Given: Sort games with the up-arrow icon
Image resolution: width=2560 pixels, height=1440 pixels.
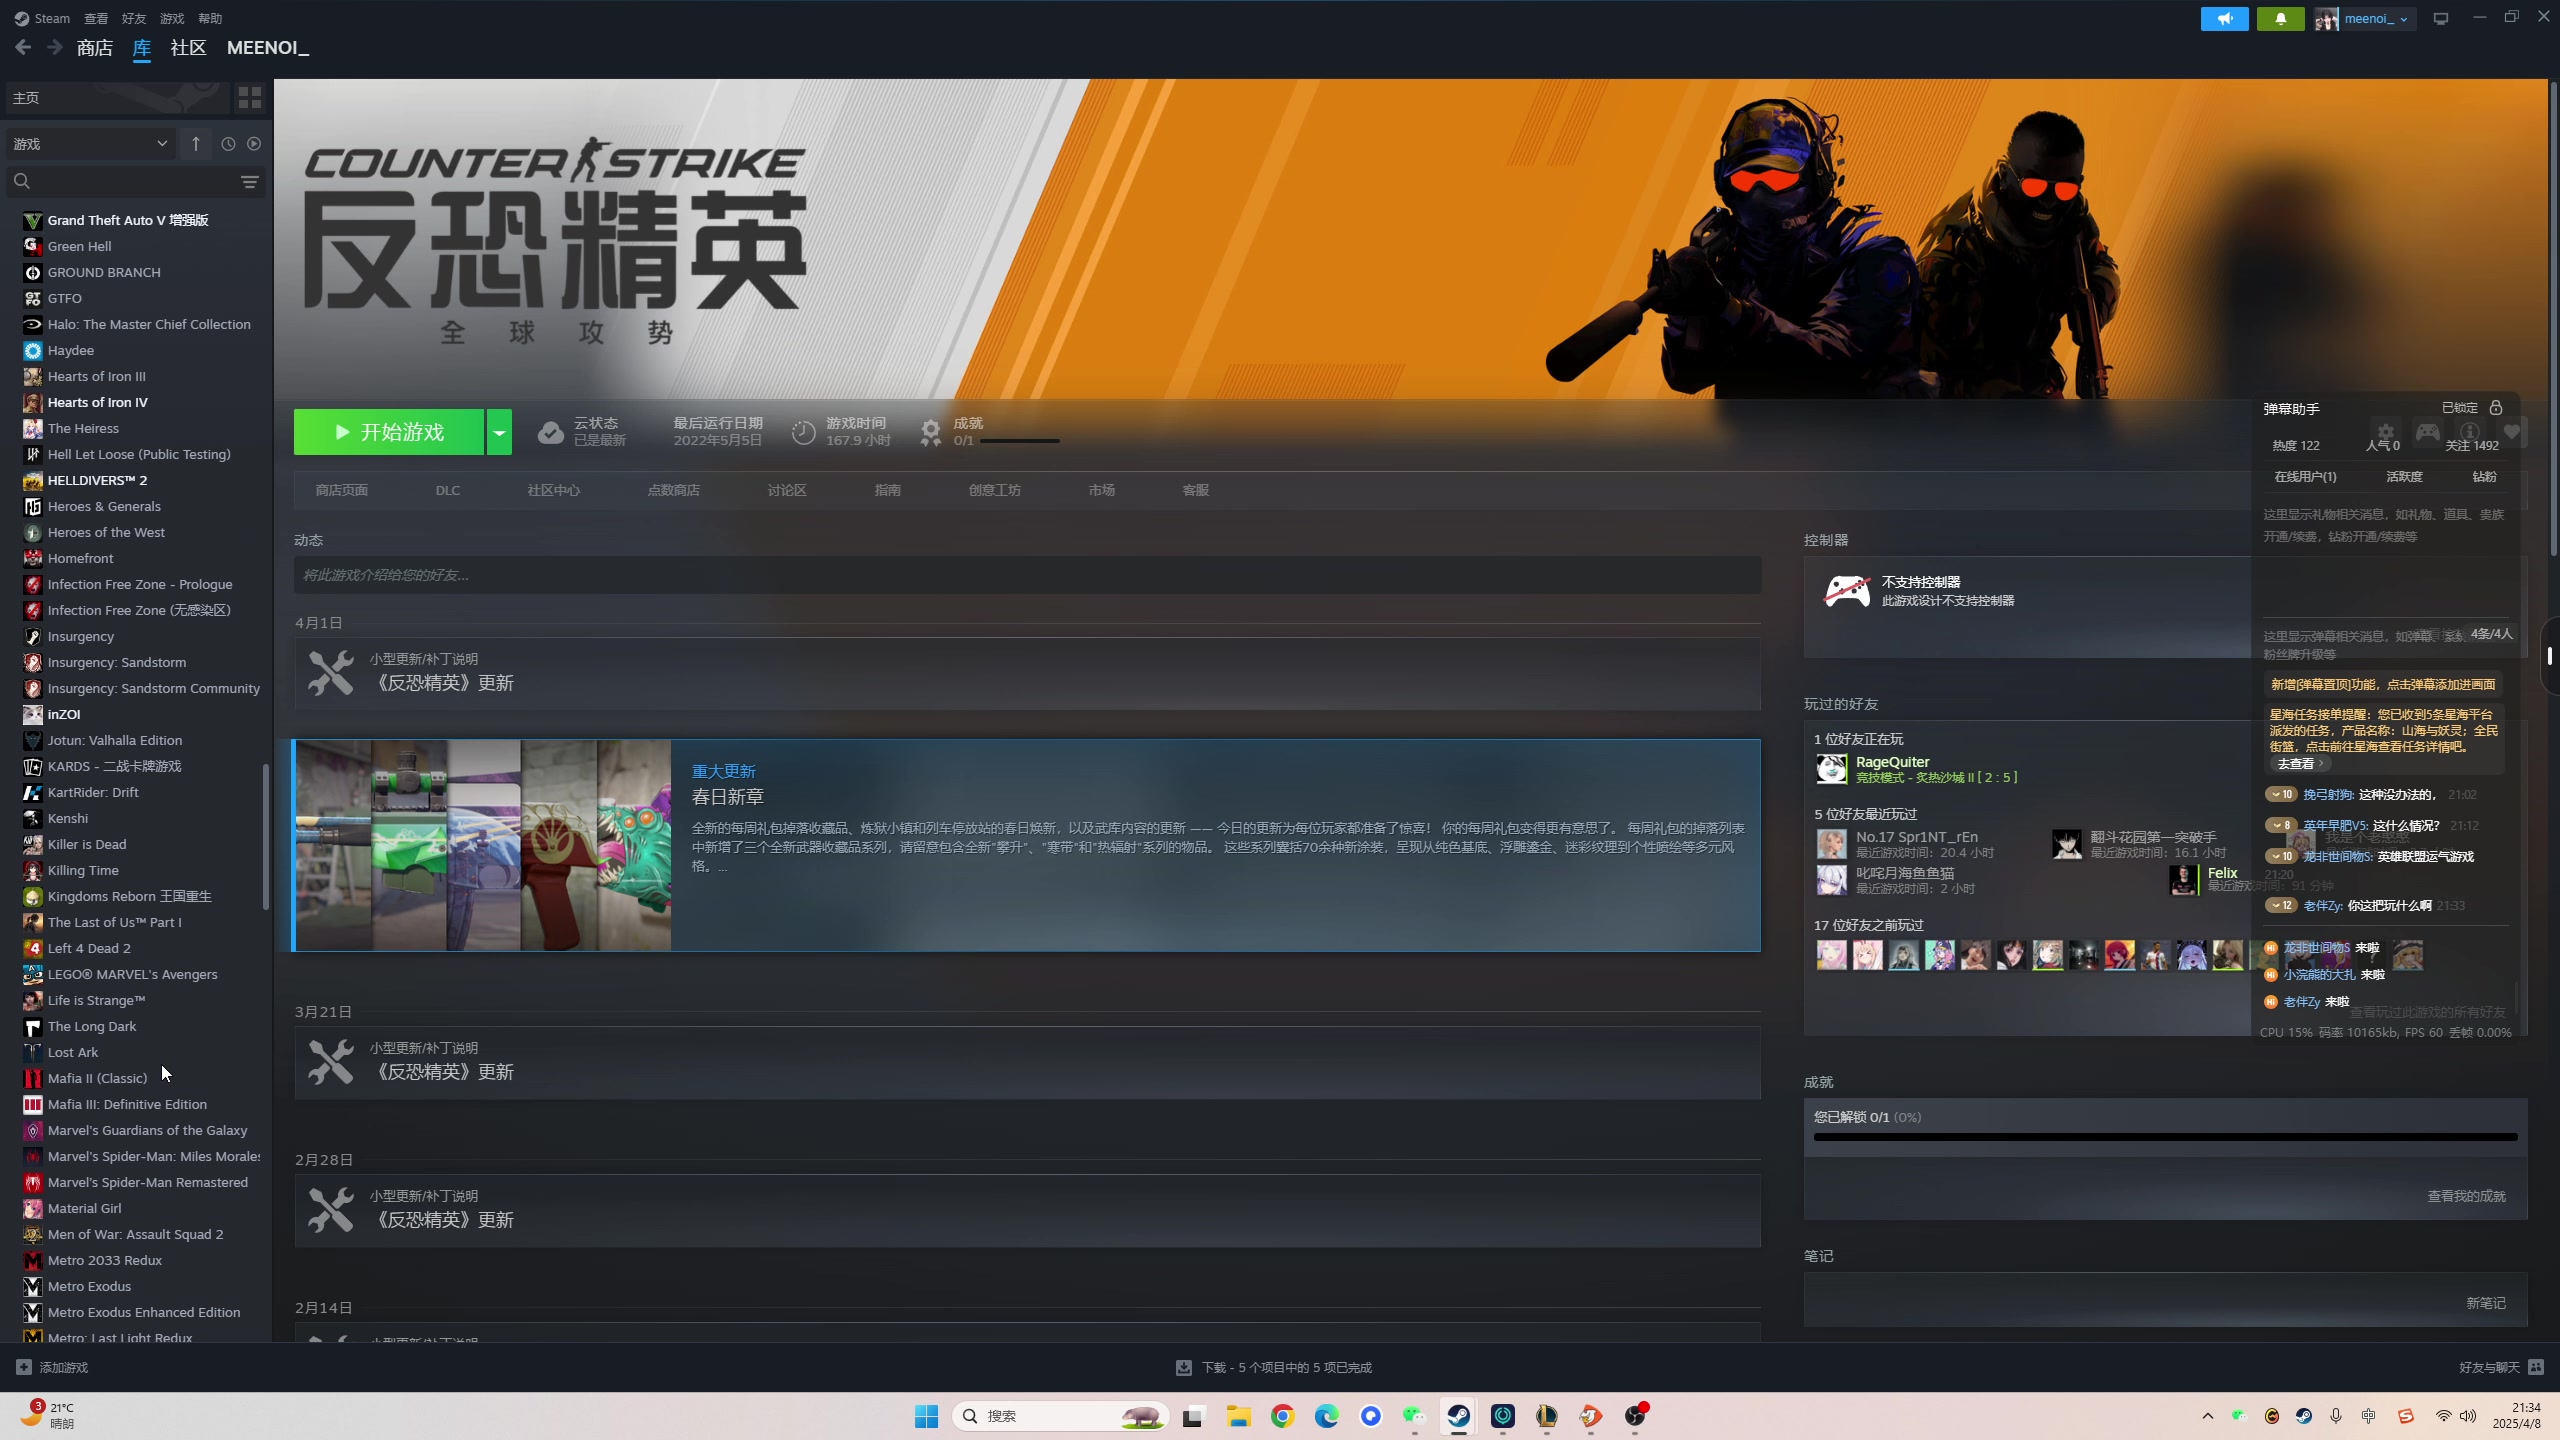Looking at the screenshot, I should [x=196, y=144].
